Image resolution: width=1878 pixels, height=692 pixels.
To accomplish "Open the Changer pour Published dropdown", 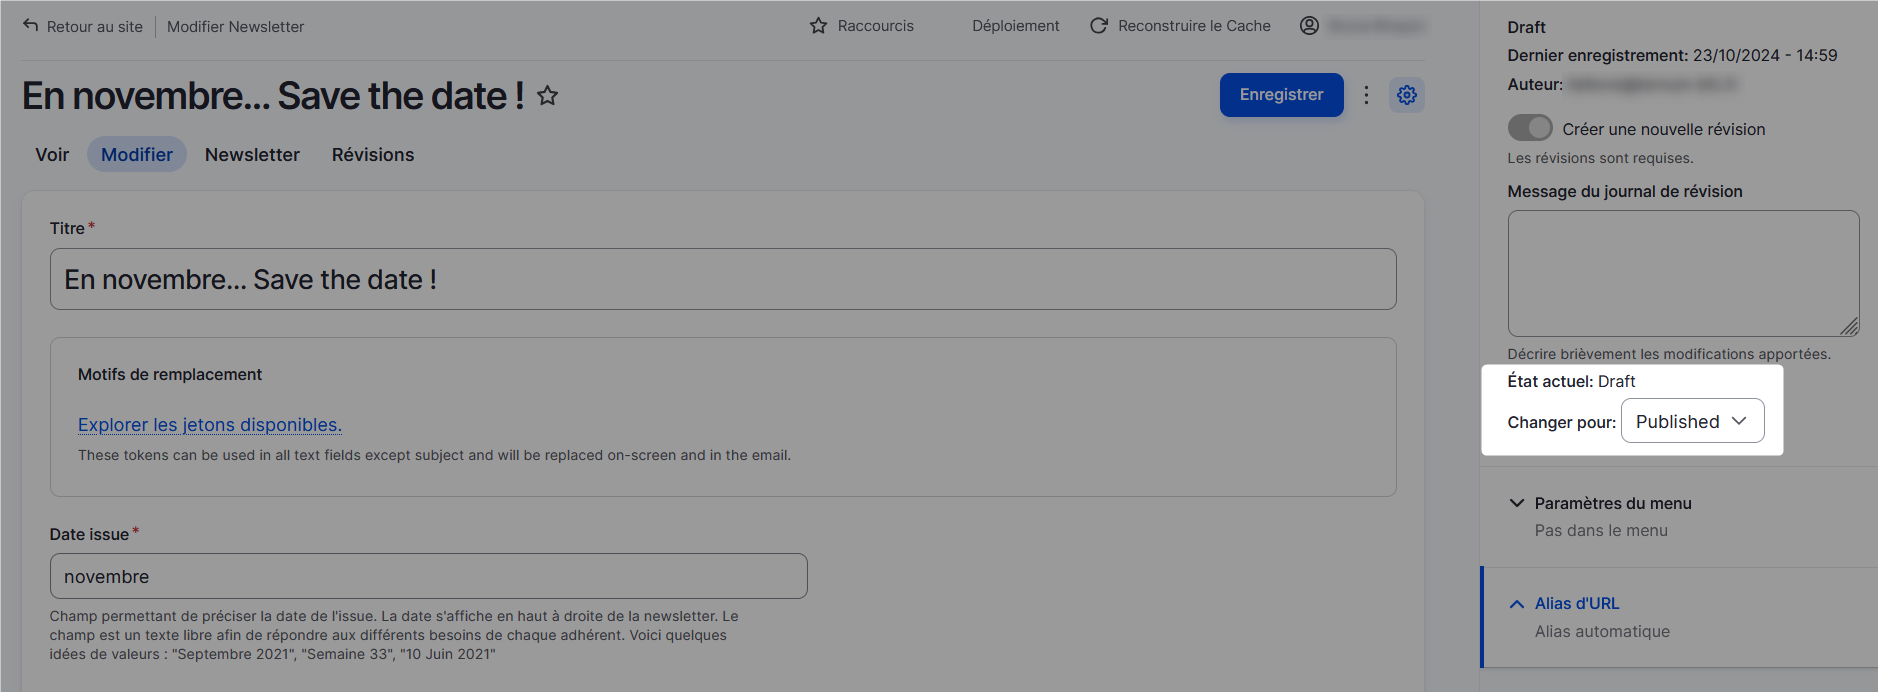I will pos(1692,421).
